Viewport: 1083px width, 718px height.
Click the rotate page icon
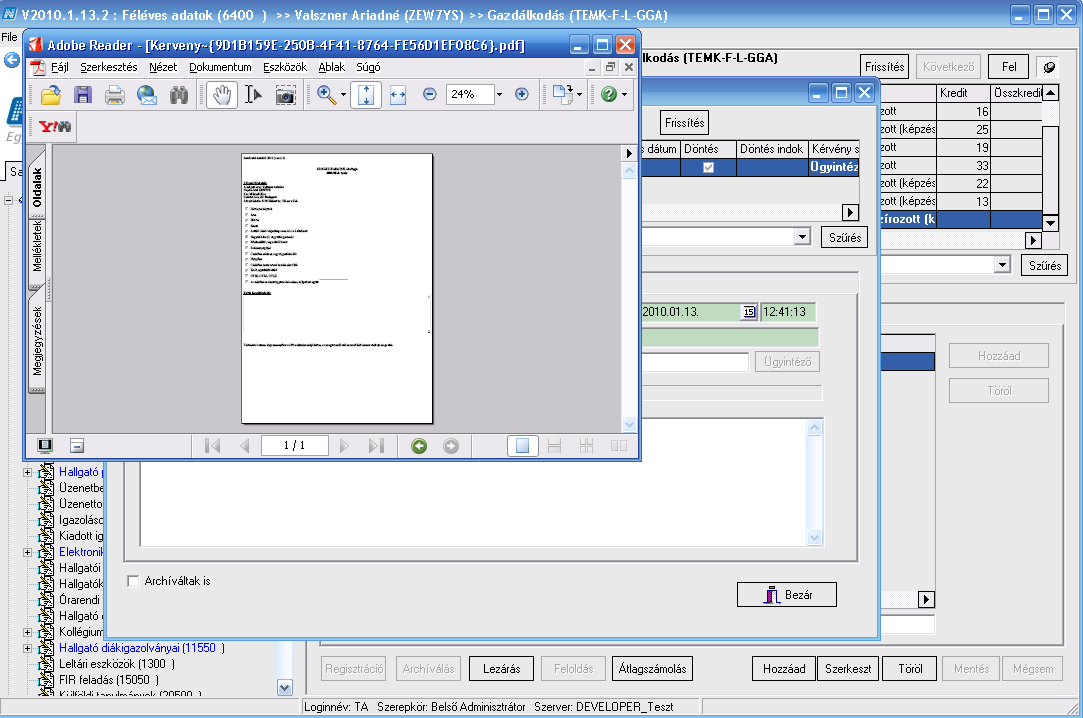point(562,95)
